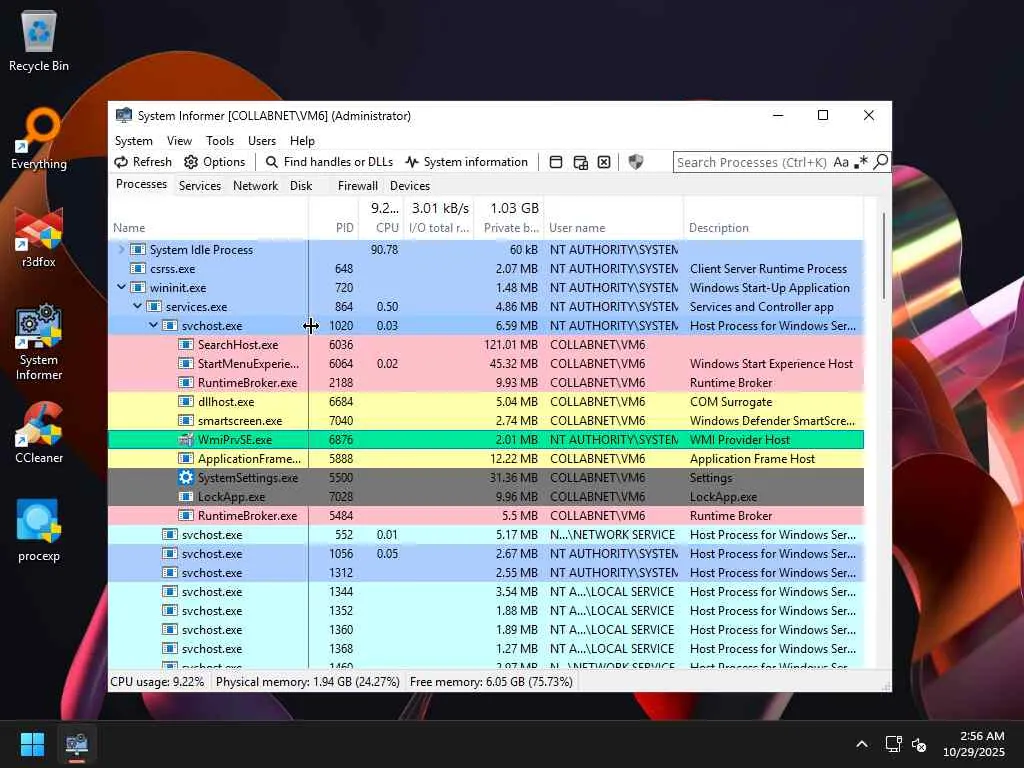Viewport: 1024px width, 768px height.
Task: Click the SystemSettings.exe gear icon
Action: pyautogui.click(x=185, y=477)
